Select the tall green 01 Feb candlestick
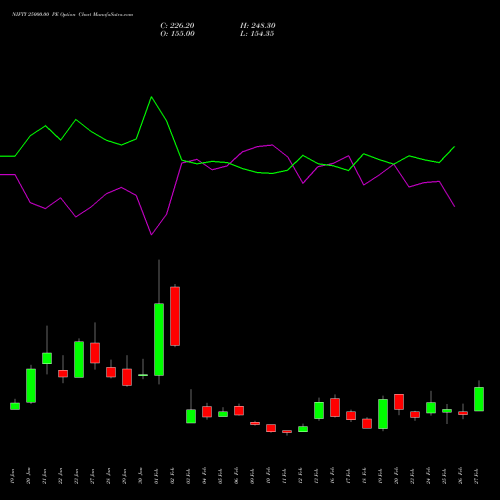 (159, 339)
